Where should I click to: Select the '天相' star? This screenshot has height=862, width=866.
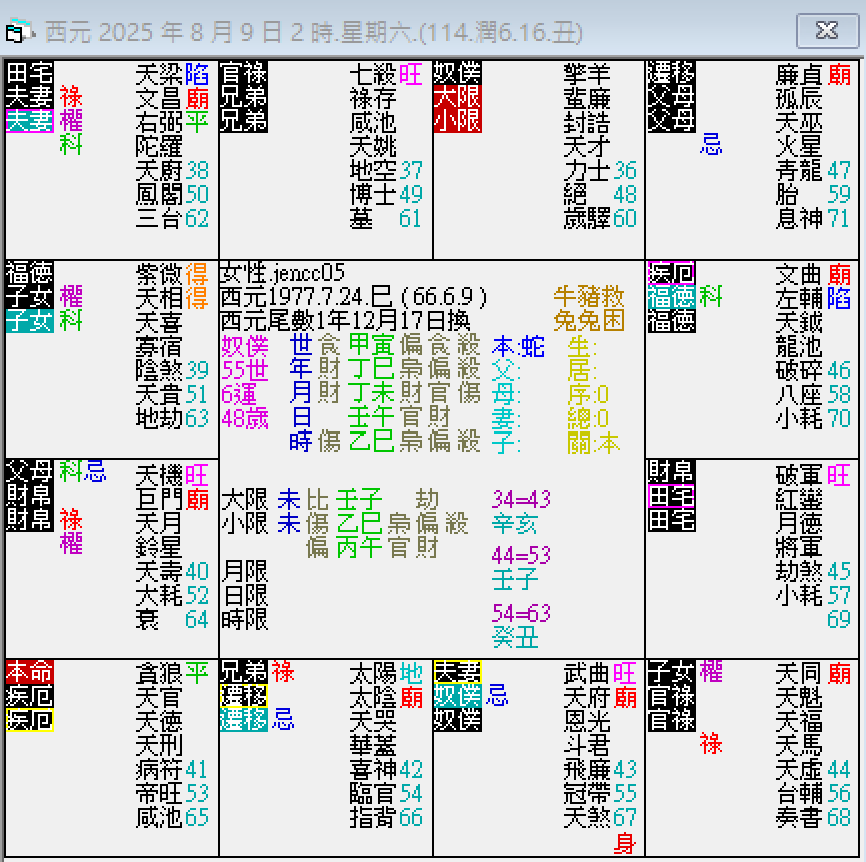[159, 298]
